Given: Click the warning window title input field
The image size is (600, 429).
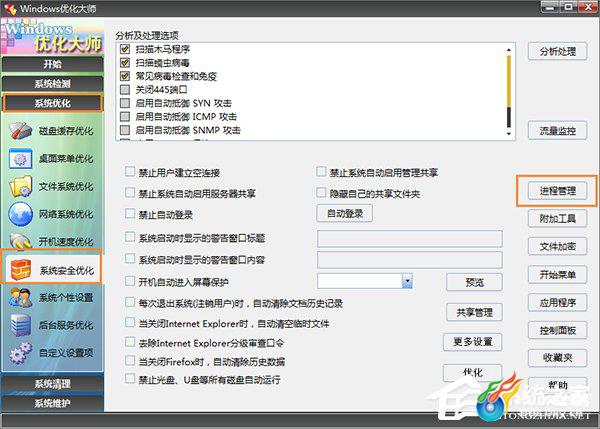Looking at the screenshot, I should tap(409, 238).
